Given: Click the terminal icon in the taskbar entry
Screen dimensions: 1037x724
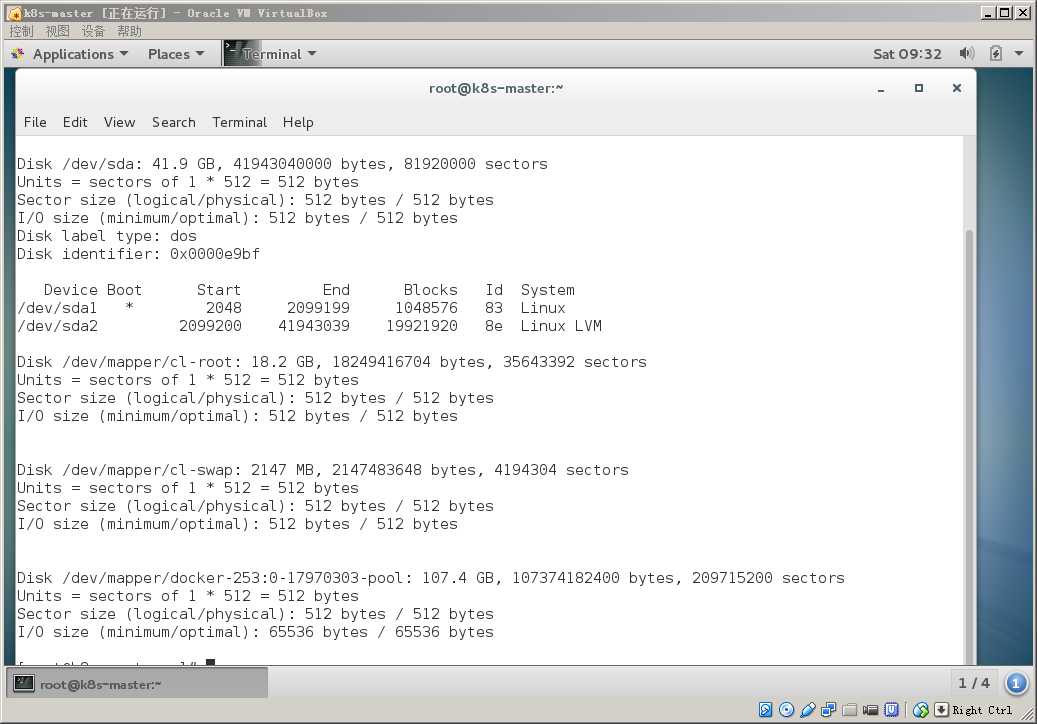Looking at the screenshot, I should click(x=24, y=683).
